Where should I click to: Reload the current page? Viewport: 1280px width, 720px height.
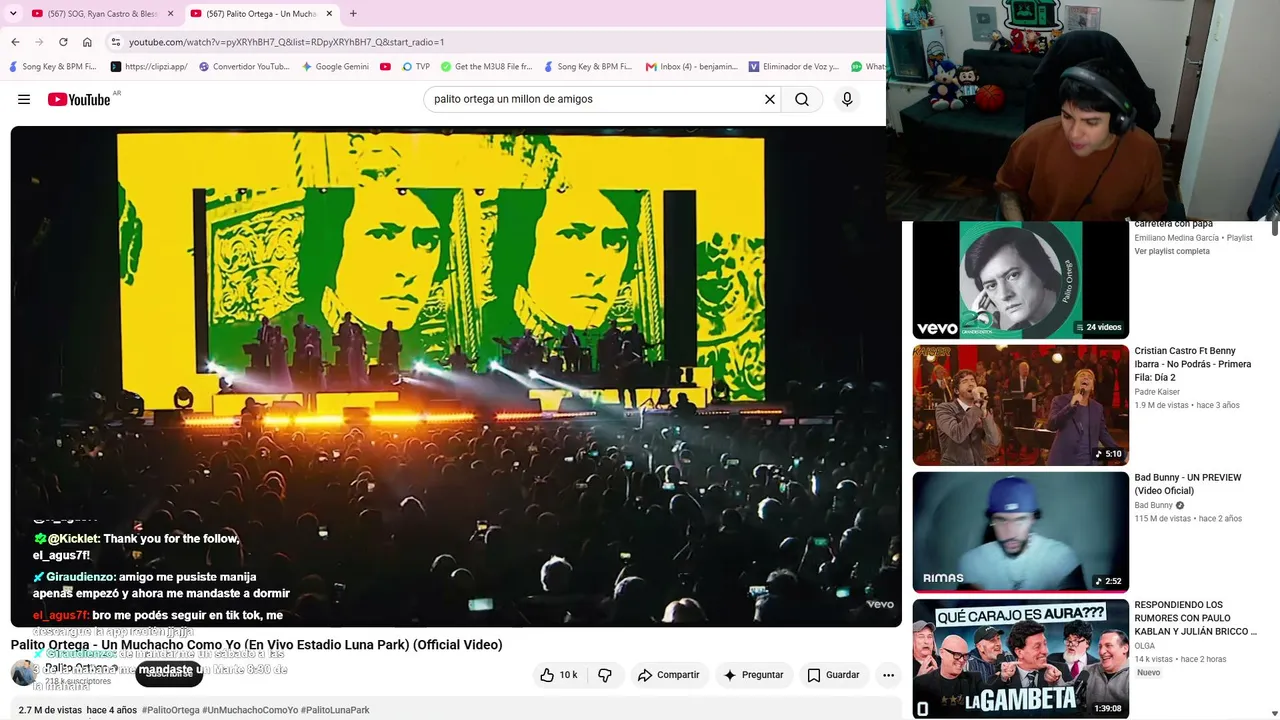(63, 42)
